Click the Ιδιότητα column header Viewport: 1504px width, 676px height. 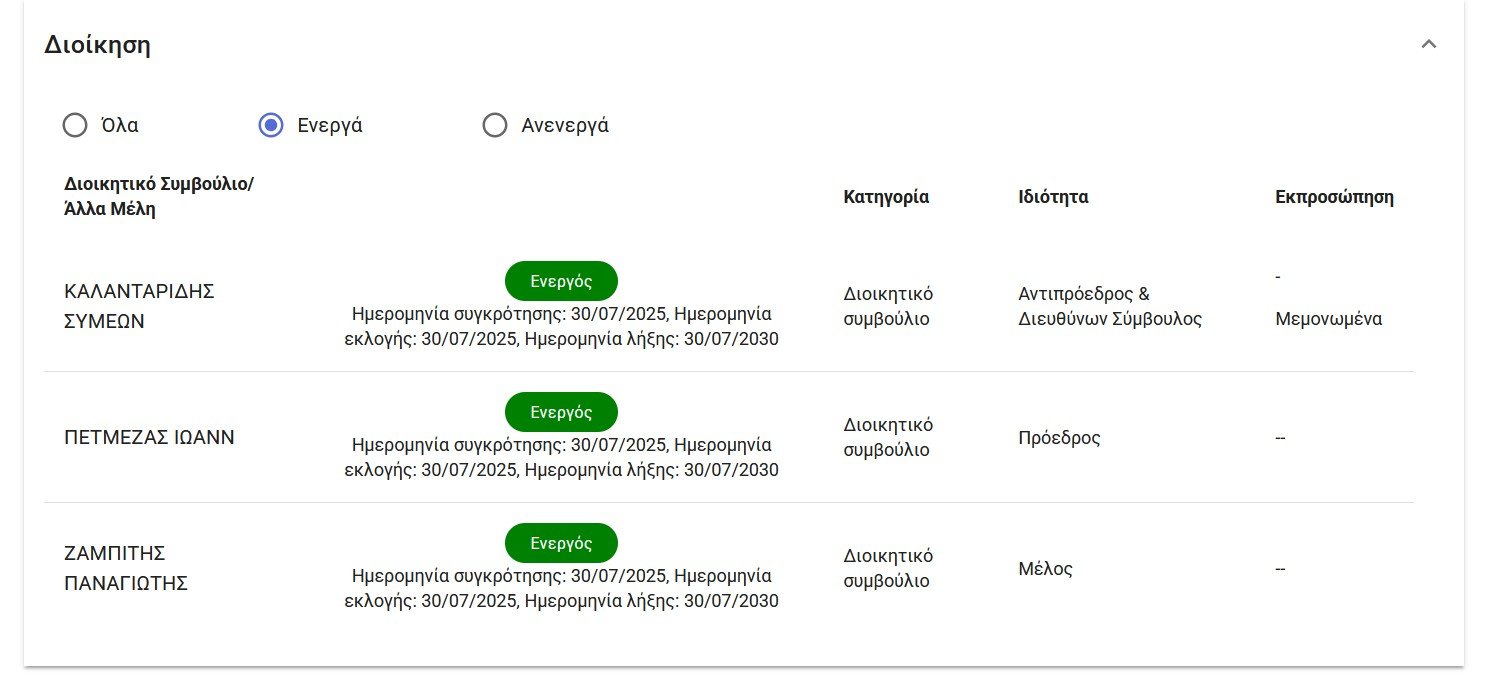(1053, 197)
